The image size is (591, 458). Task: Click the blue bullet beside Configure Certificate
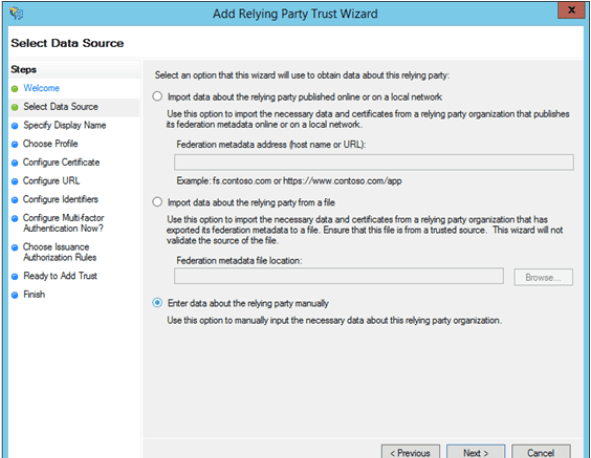(15, 163)
